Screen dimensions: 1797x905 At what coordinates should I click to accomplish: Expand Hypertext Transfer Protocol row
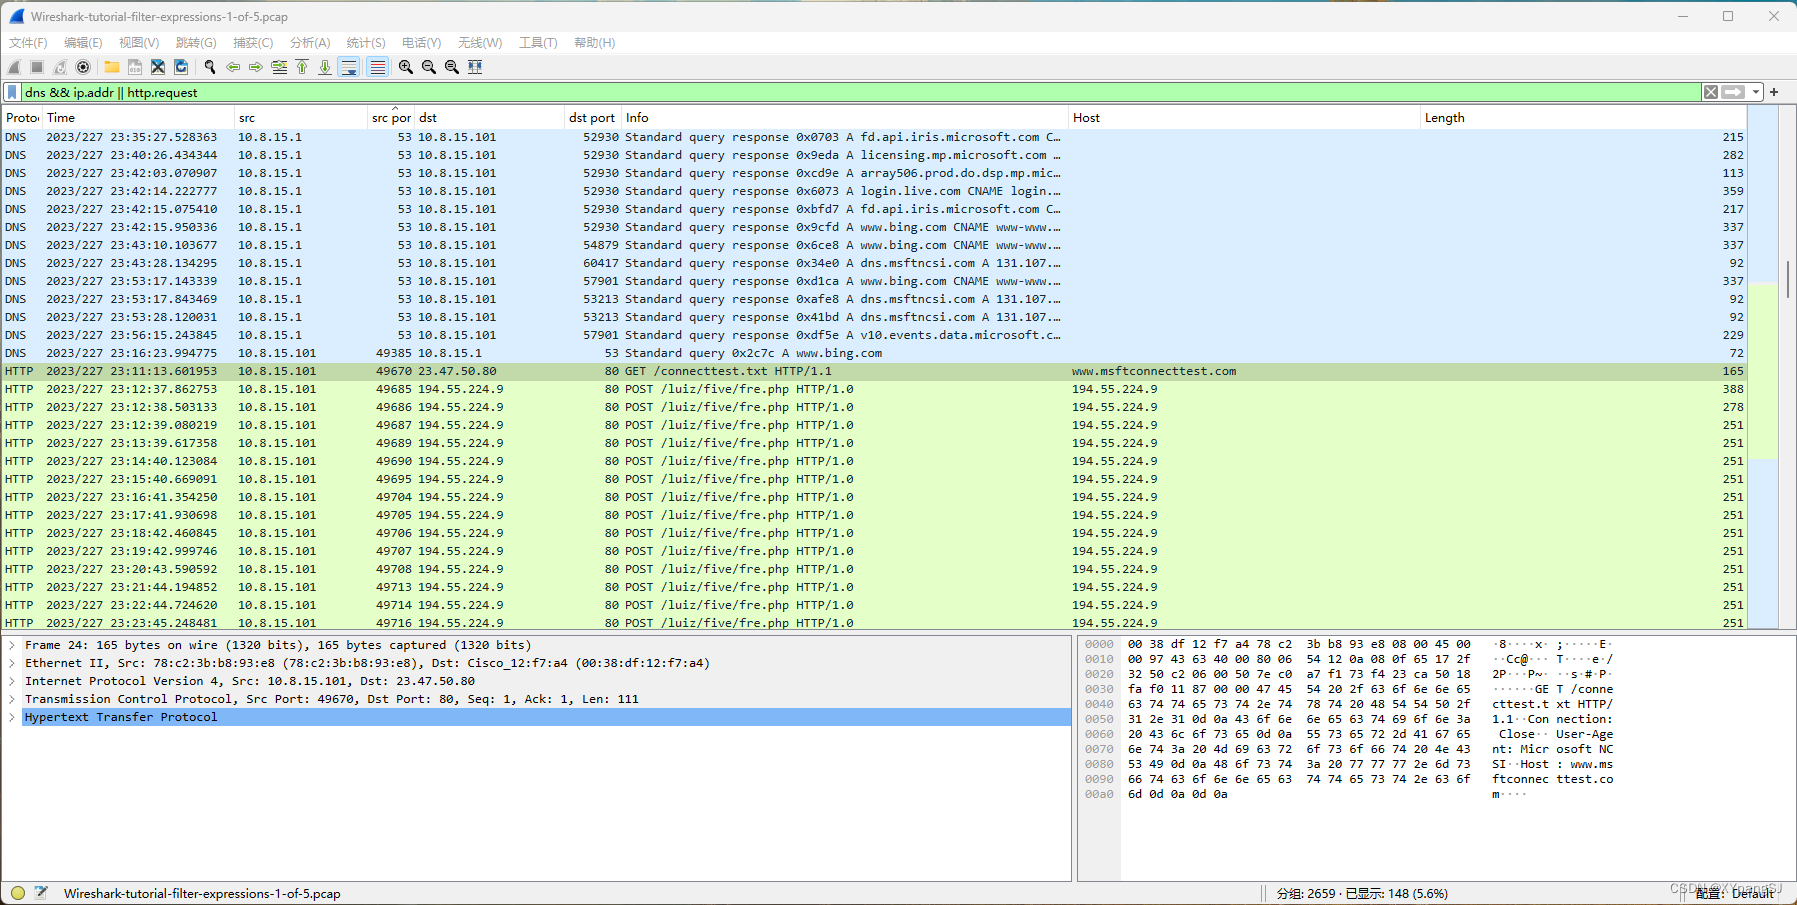[12, 717]
